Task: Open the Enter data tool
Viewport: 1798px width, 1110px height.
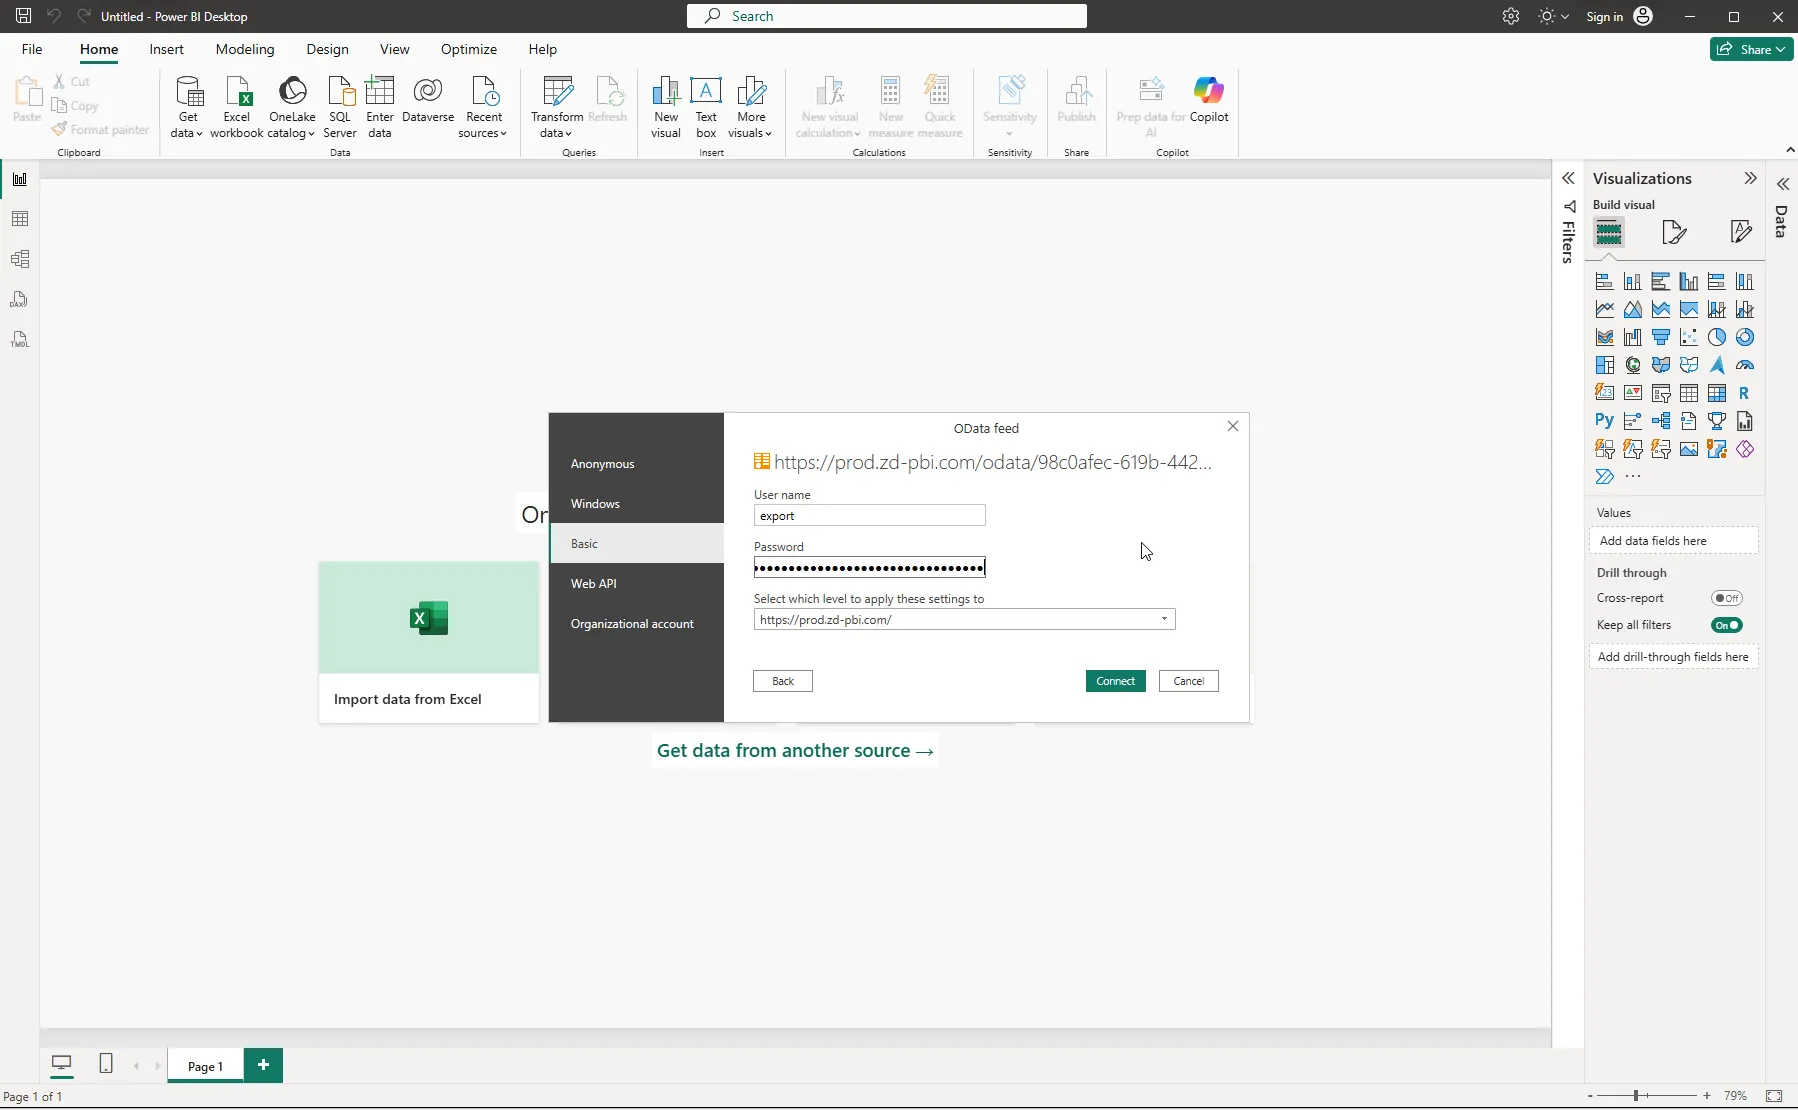Action: click(x=380, y=106)
